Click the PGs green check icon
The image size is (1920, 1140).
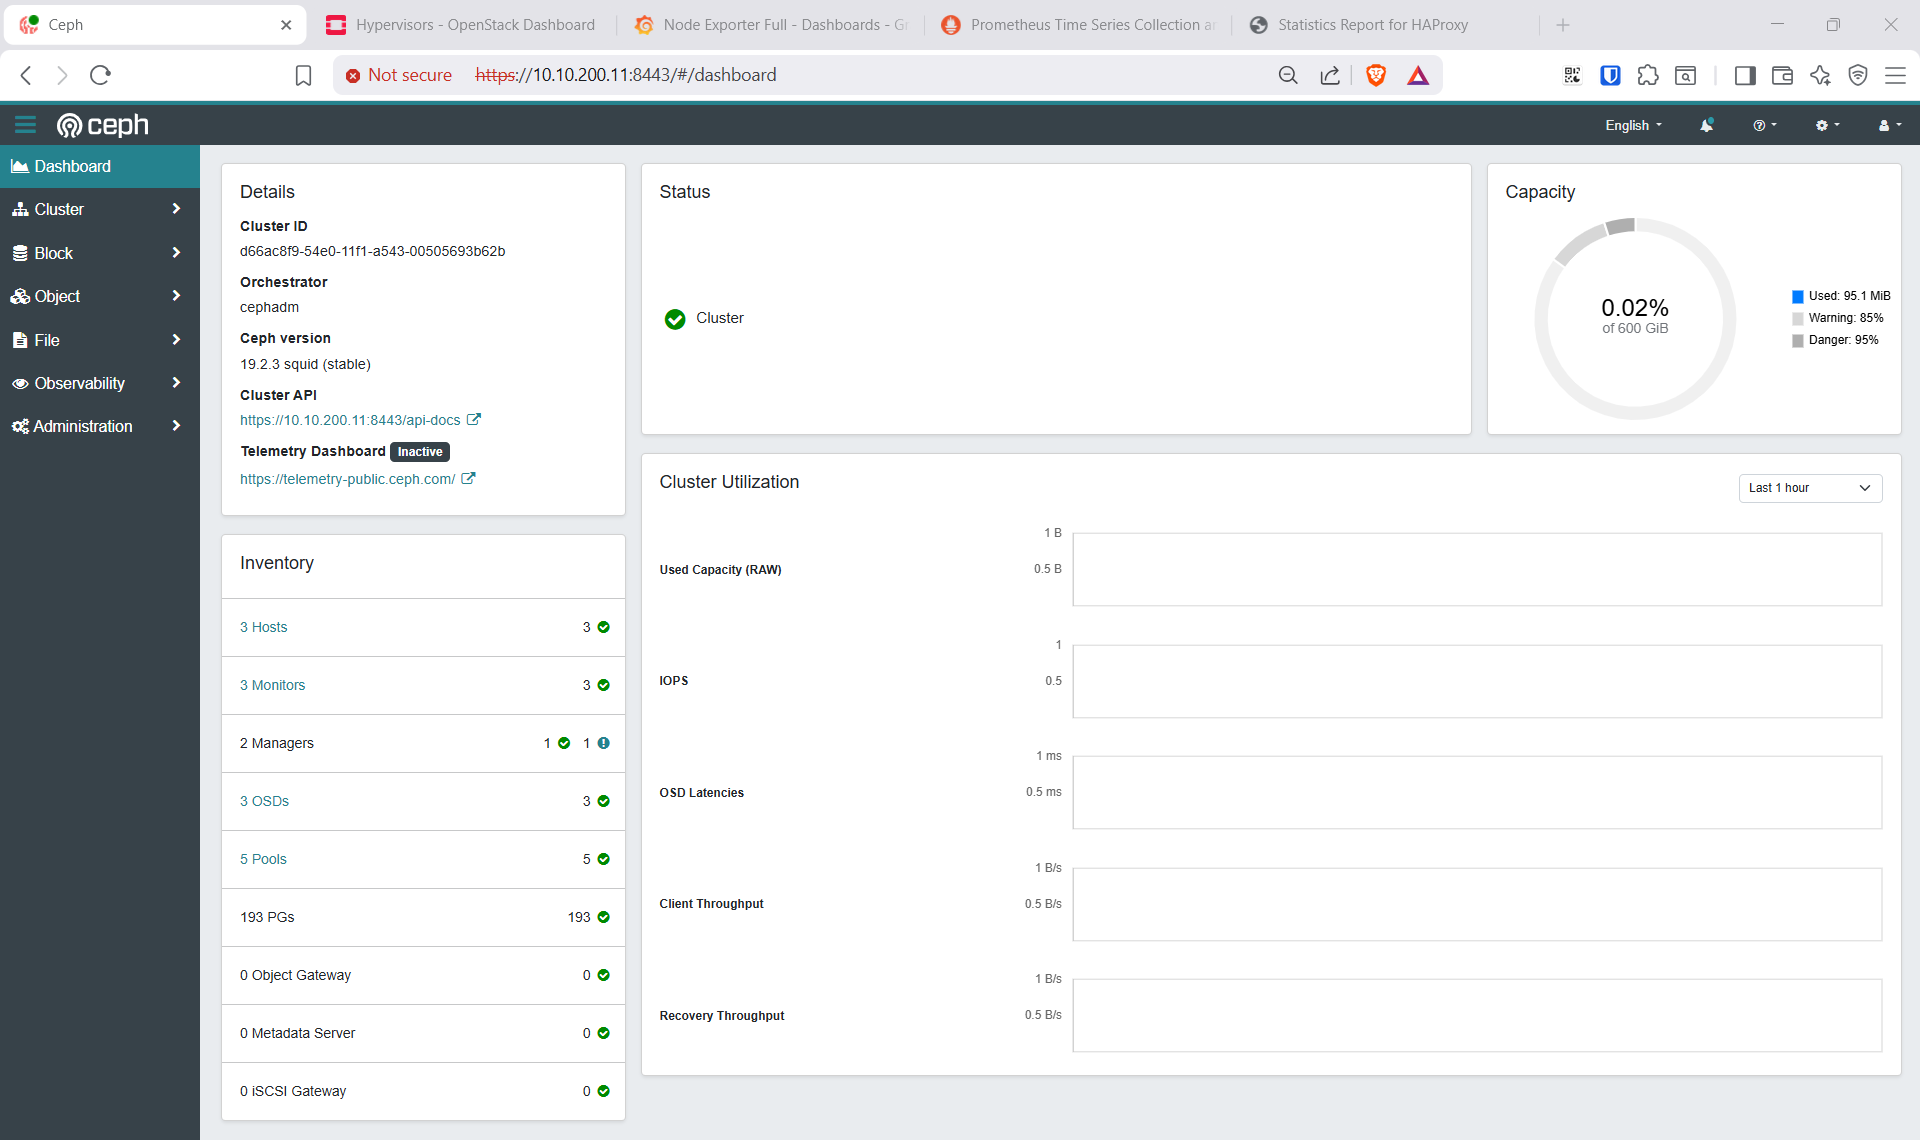tap(604, 917)
